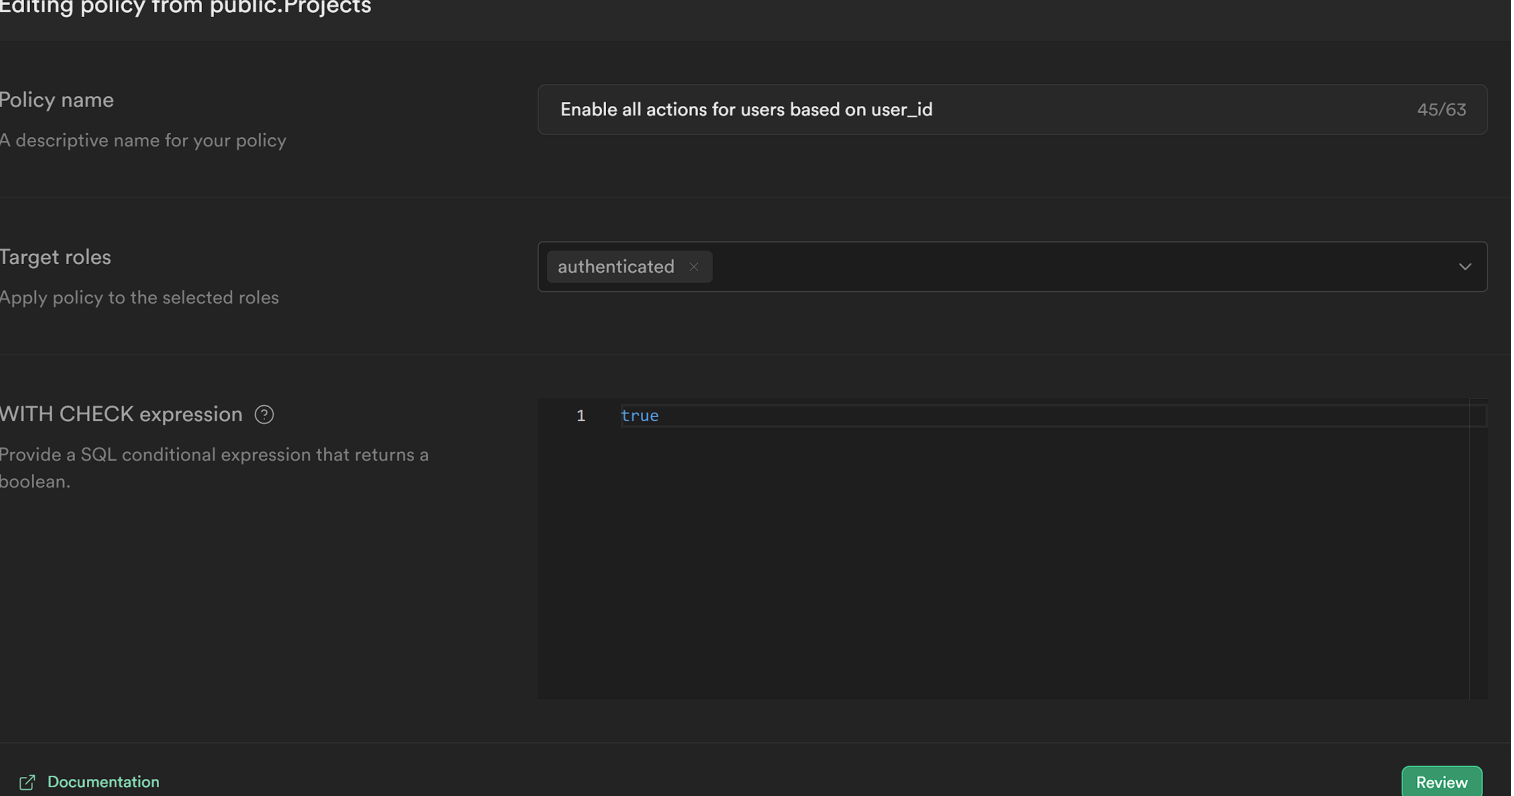Click the 45/63 character counter
Image resolution: width=1514 pixels, height=796 pixels.
pyautogui.click(x=1441, y=110)
